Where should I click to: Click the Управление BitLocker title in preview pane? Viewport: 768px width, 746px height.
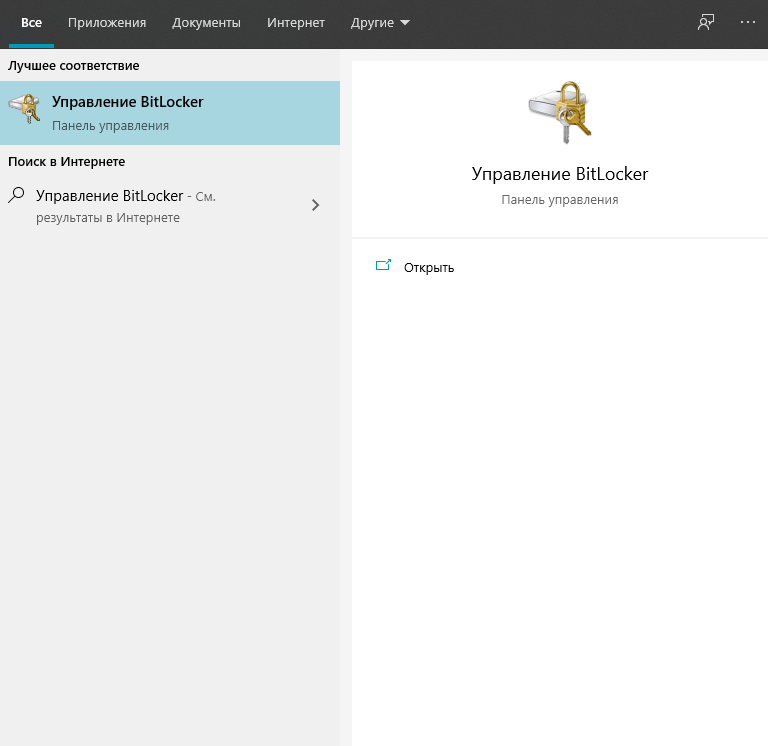[x=559, y=174]
